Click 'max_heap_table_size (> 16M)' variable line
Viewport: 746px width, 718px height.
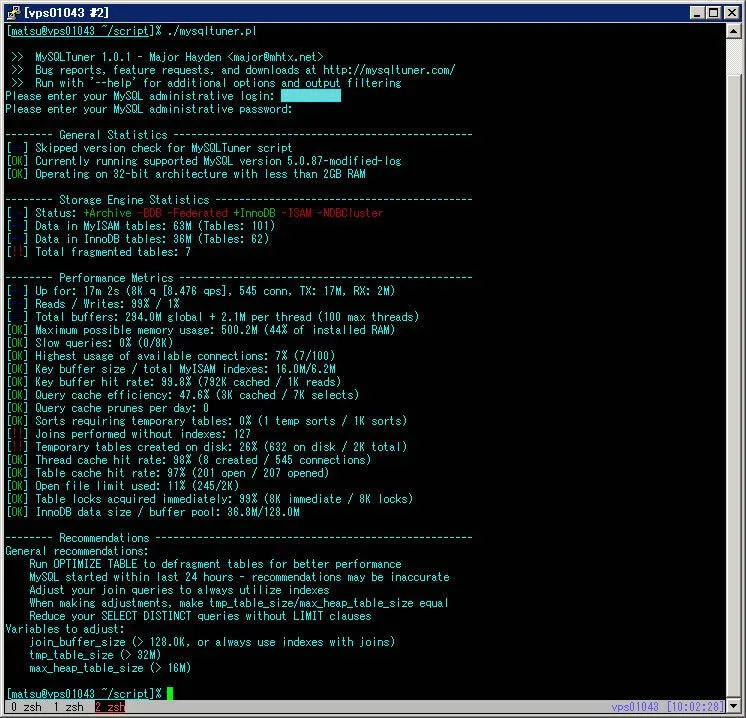point(110,668)
